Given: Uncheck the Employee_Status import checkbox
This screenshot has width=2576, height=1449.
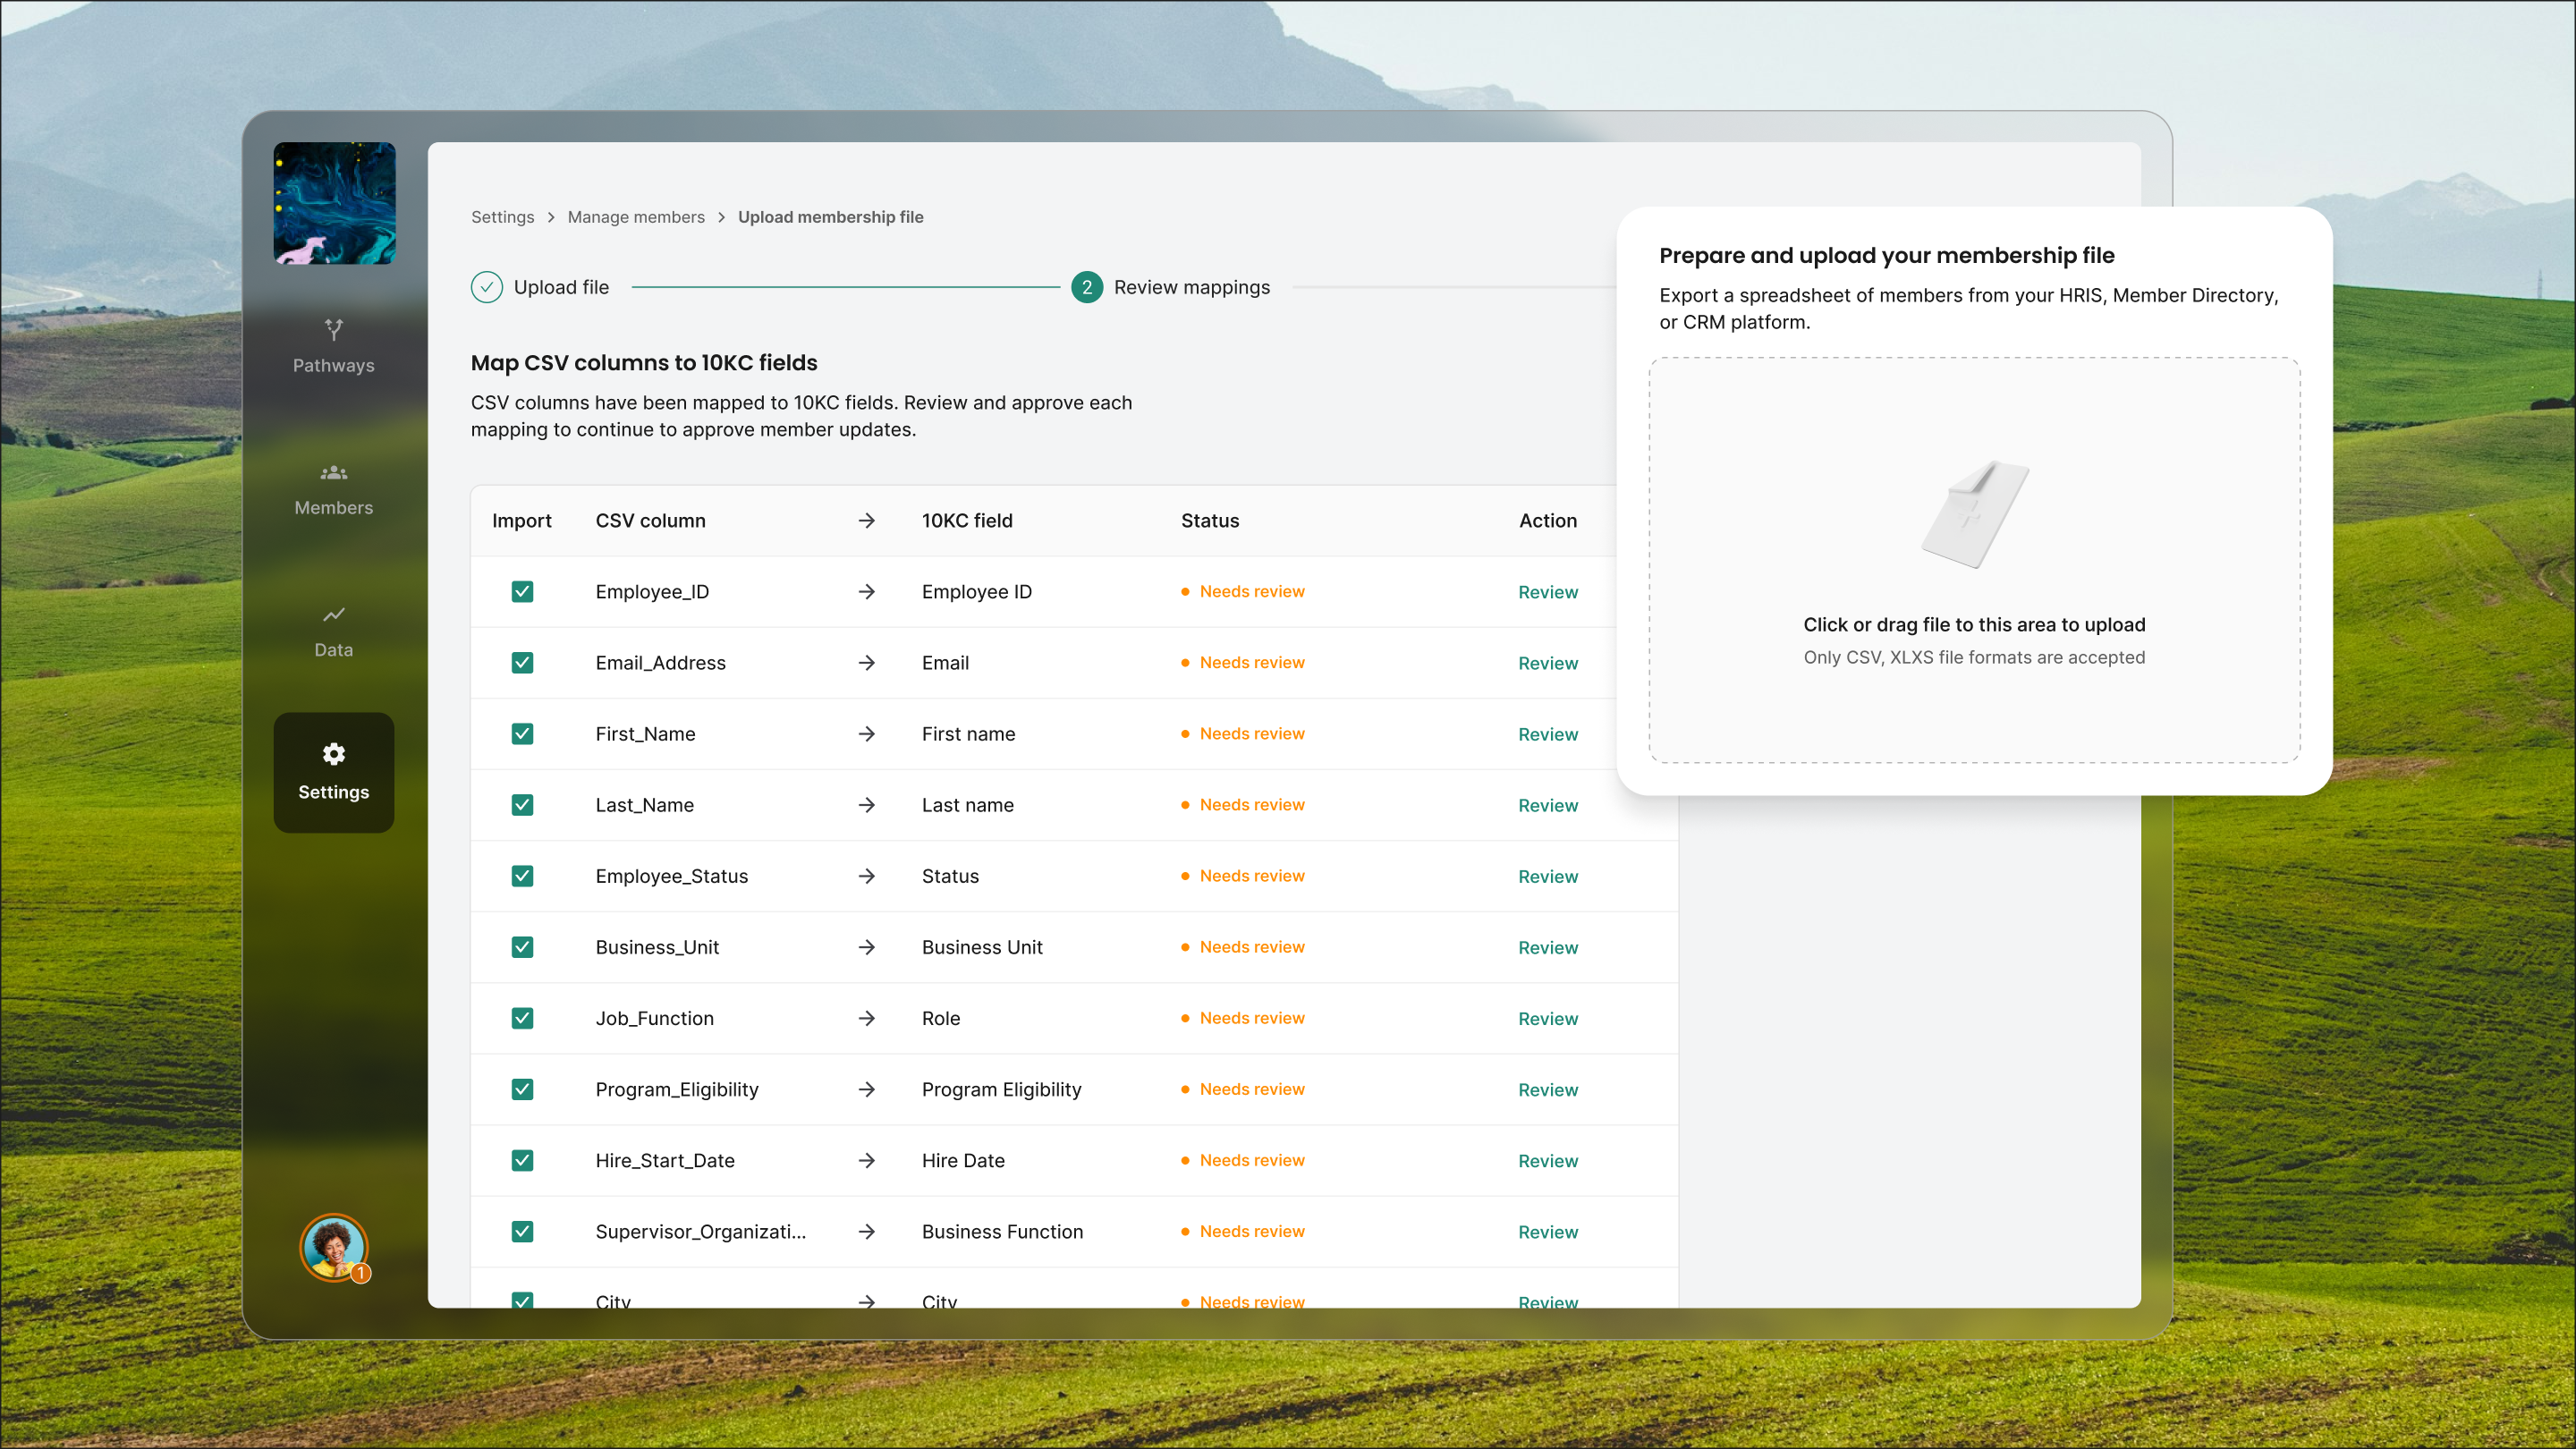Looking at the screenshot, I should 522,875.
